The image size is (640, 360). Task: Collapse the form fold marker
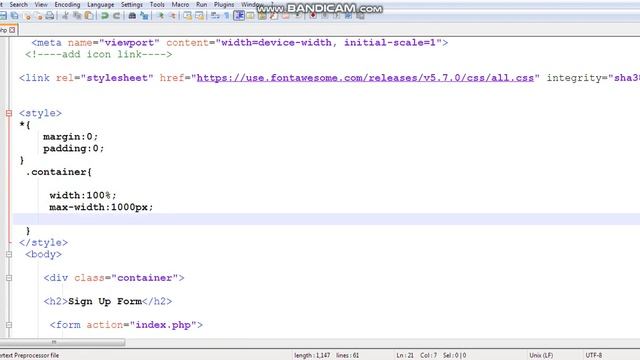pos(9,325)
